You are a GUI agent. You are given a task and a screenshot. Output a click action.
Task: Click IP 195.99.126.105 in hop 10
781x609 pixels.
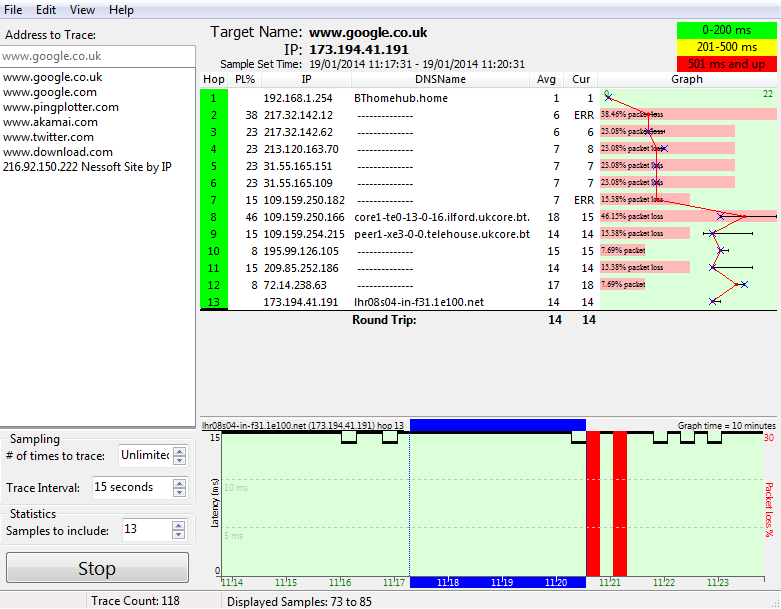pos(301,251)
